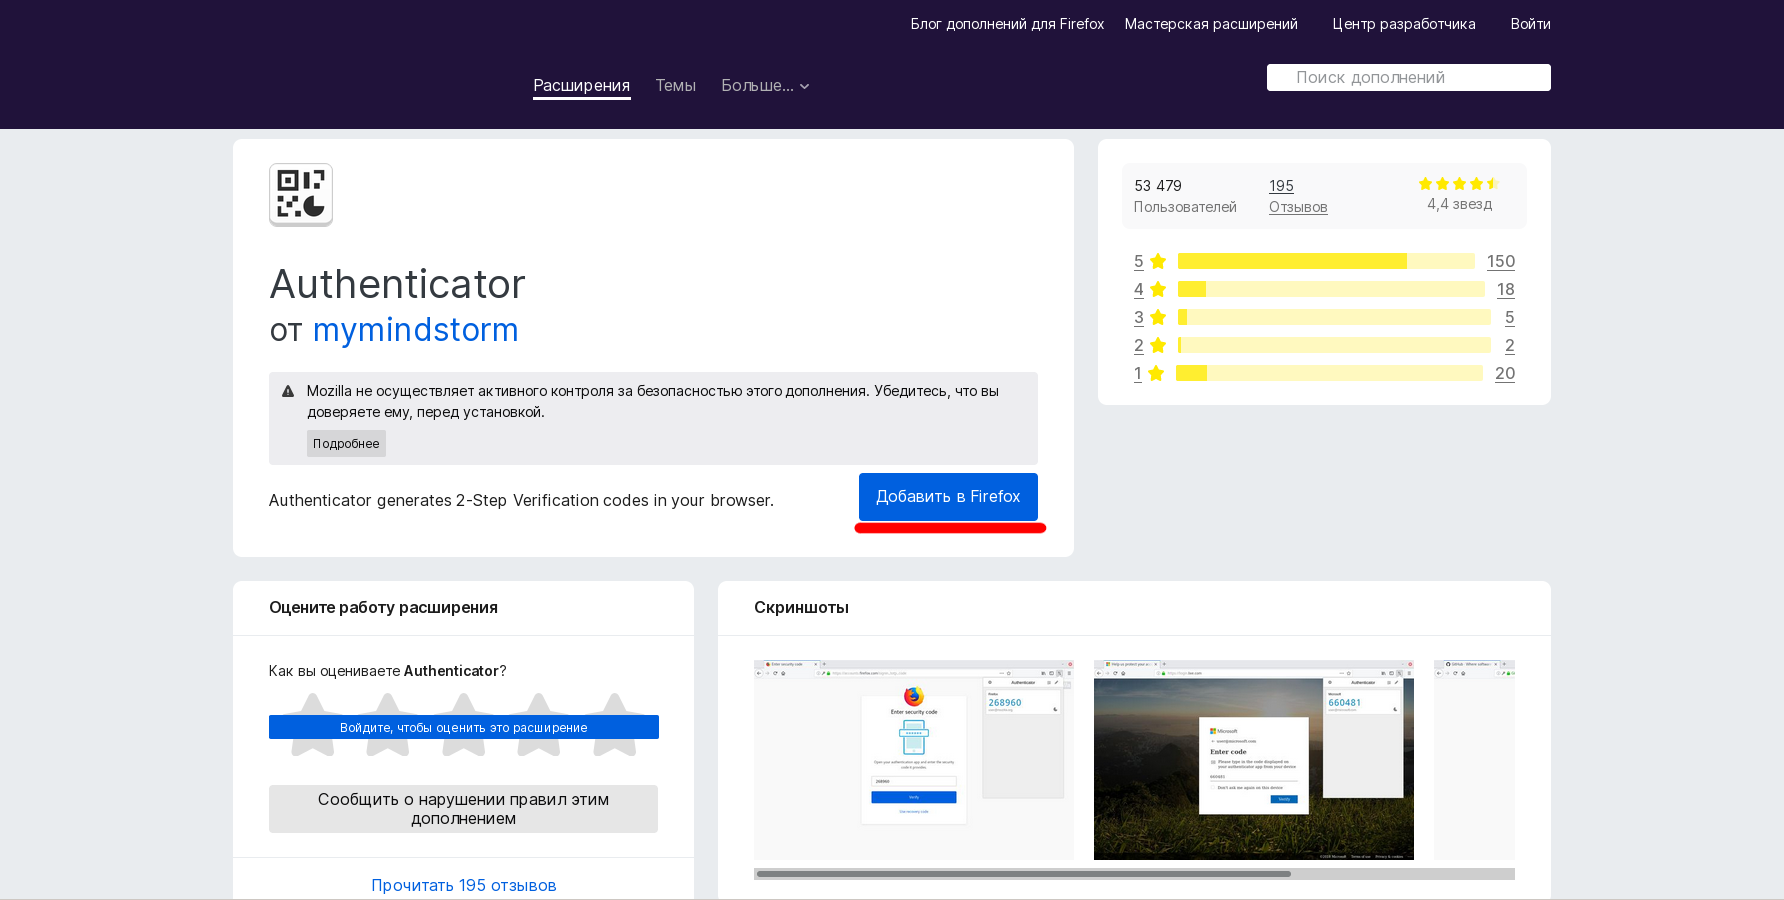Click the number 5 rating label link

tap(1139, 261)
